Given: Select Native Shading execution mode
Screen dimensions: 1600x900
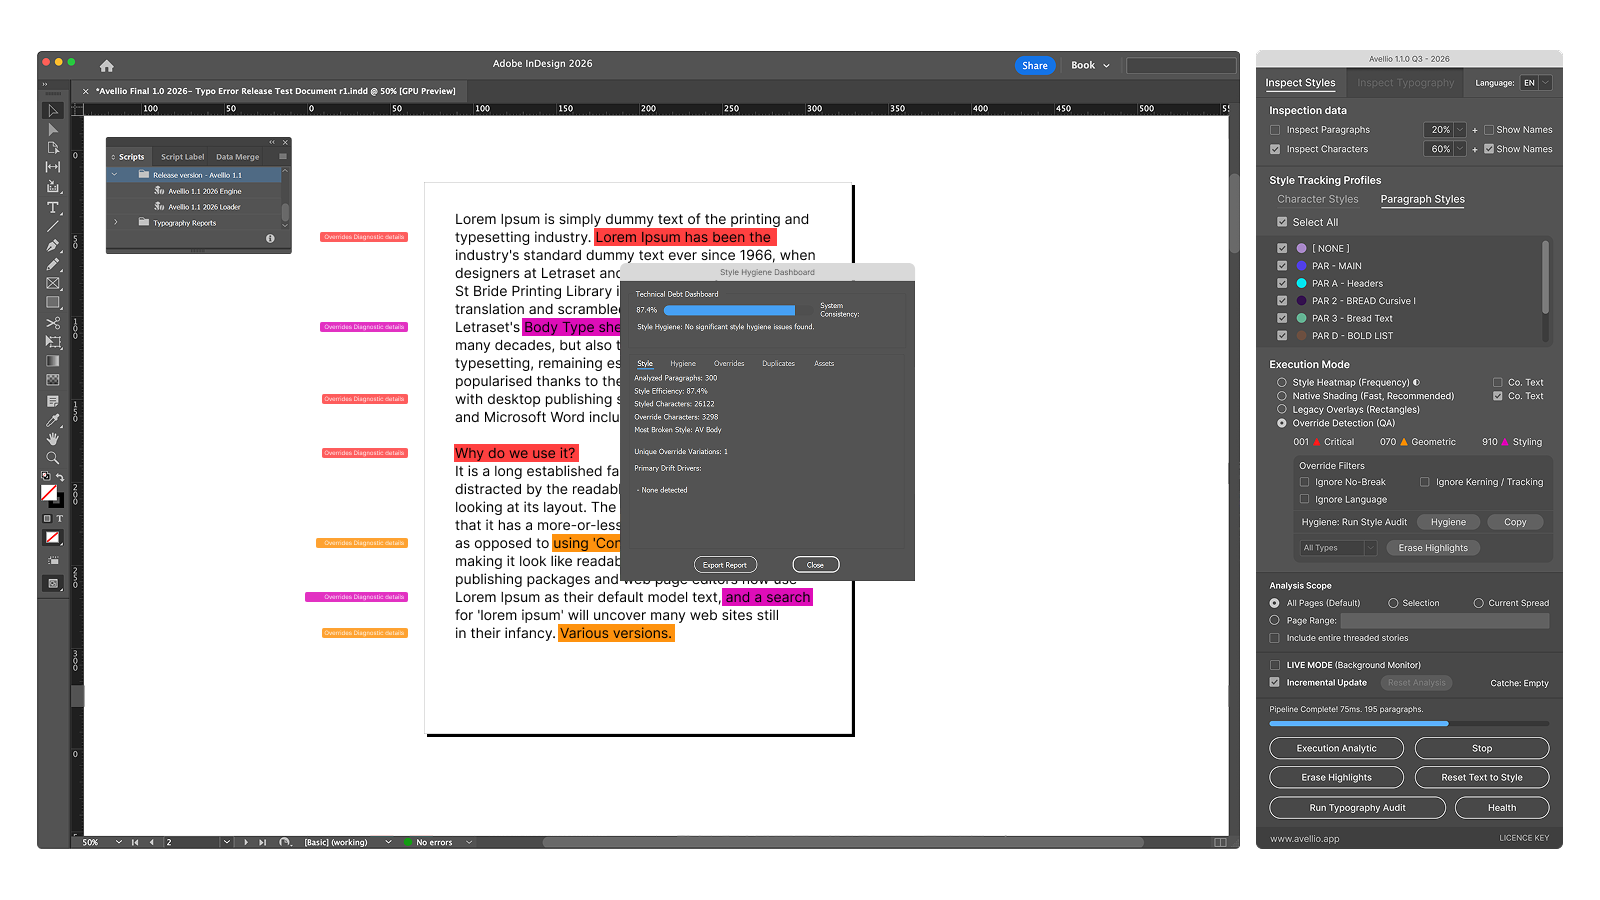Looking at the screenshot, I should click(1282, 396).
